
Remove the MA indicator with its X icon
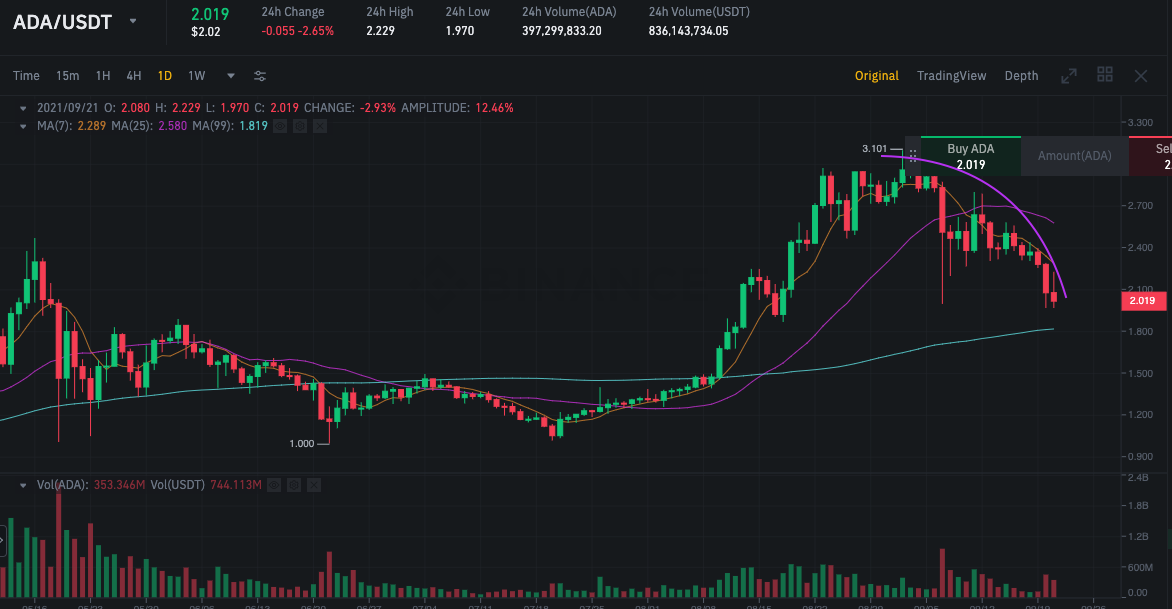pos(320,126)
